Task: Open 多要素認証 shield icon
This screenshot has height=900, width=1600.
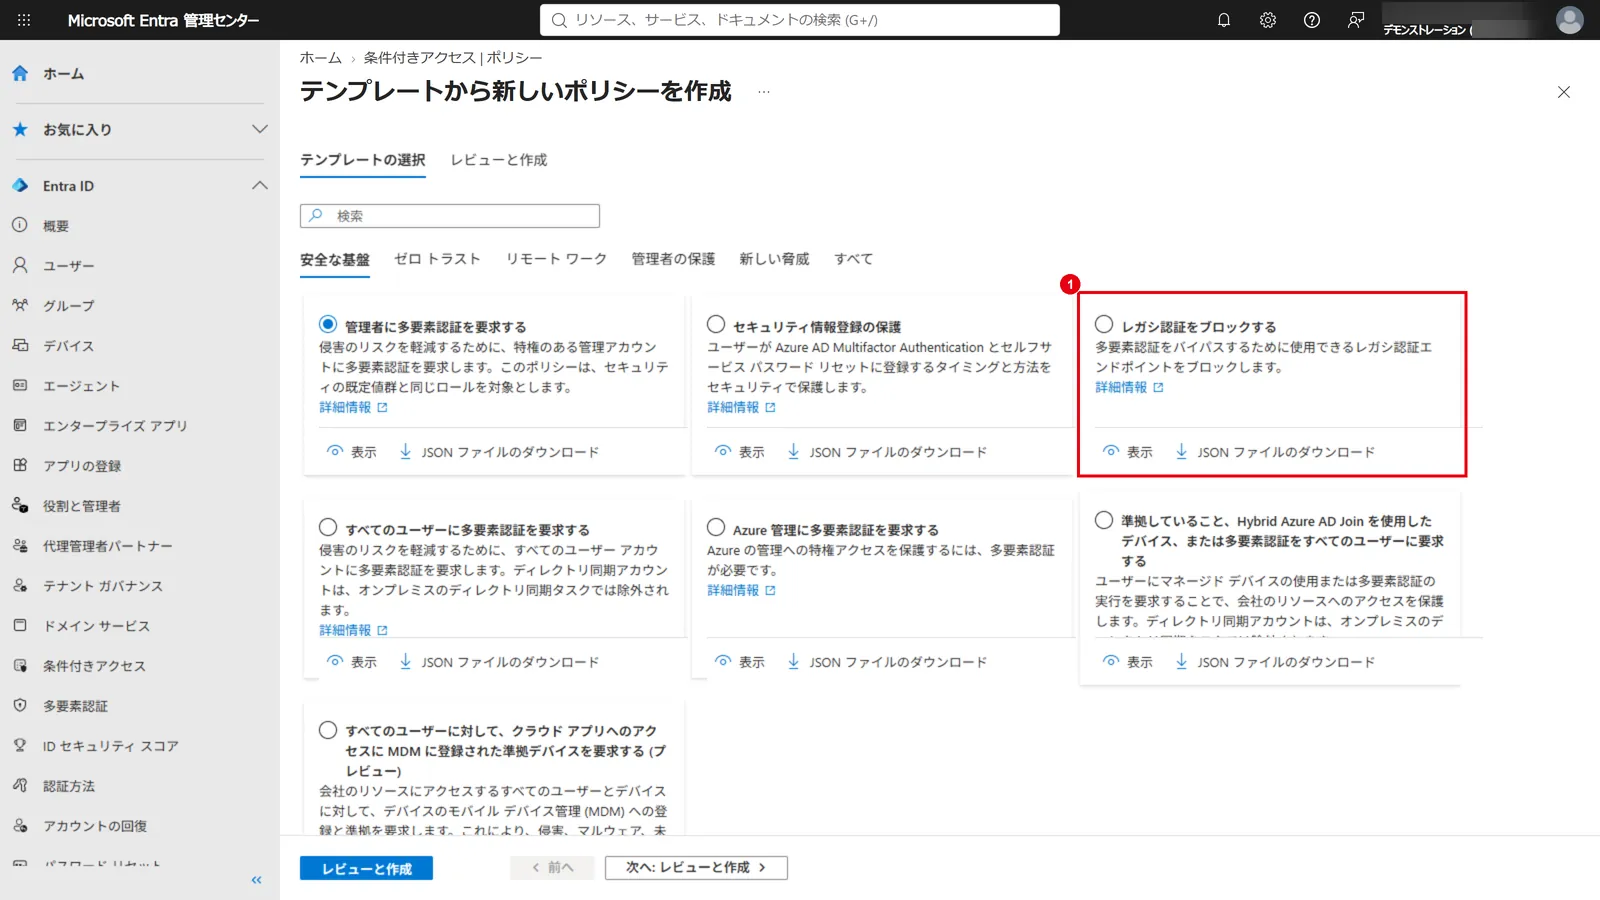Action: [x=20, y=705]
